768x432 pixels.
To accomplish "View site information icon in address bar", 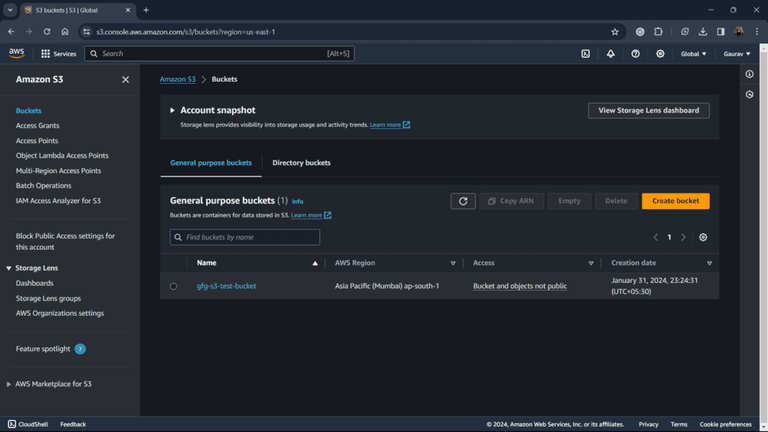I will click(87, 32).
